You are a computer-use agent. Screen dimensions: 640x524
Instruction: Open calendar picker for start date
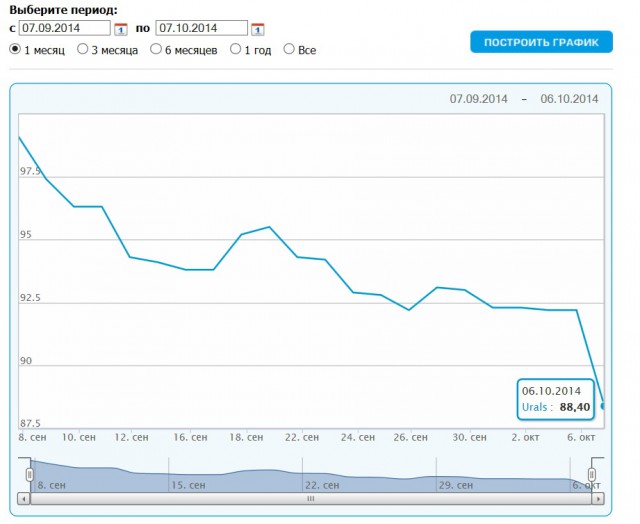click(121, 29)
